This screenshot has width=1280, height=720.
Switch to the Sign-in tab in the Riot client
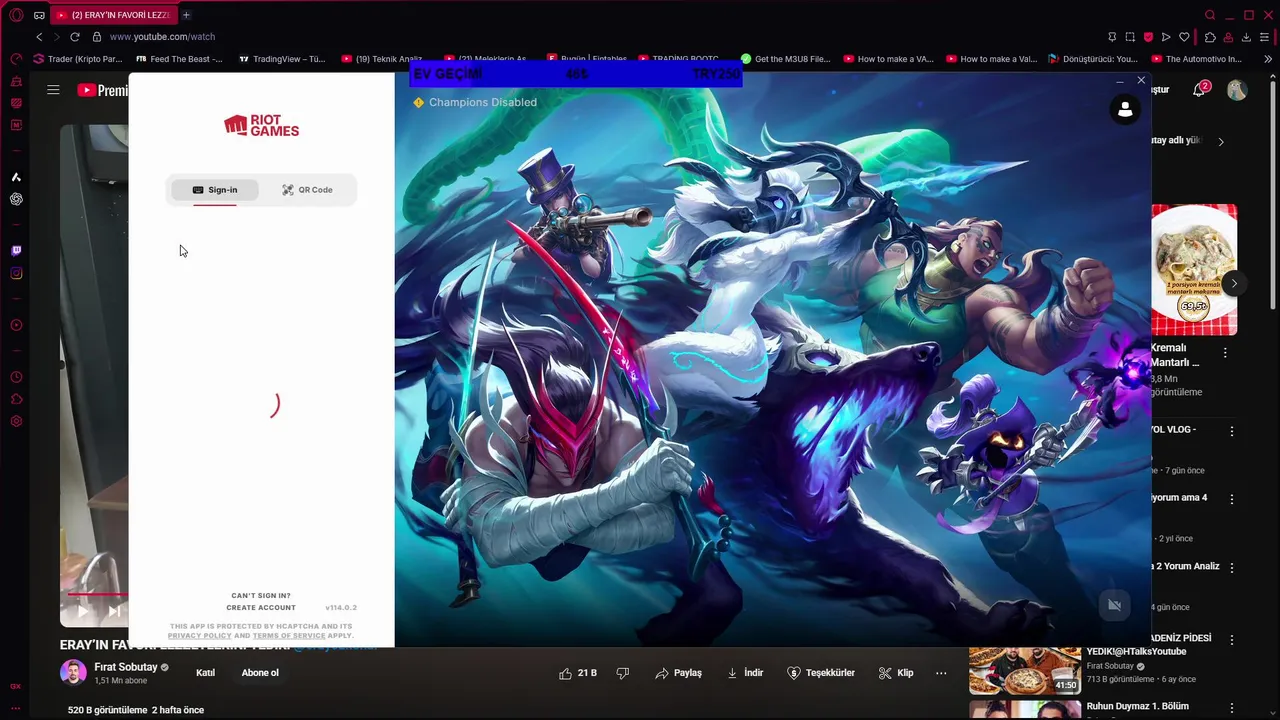[215, 190]
